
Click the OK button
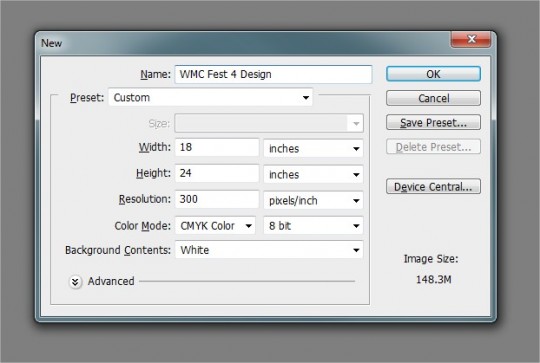433,74
